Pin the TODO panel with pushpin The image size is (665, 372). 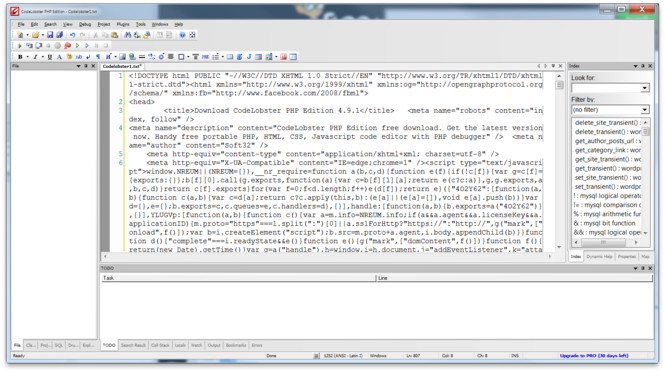tap(643, 268)
